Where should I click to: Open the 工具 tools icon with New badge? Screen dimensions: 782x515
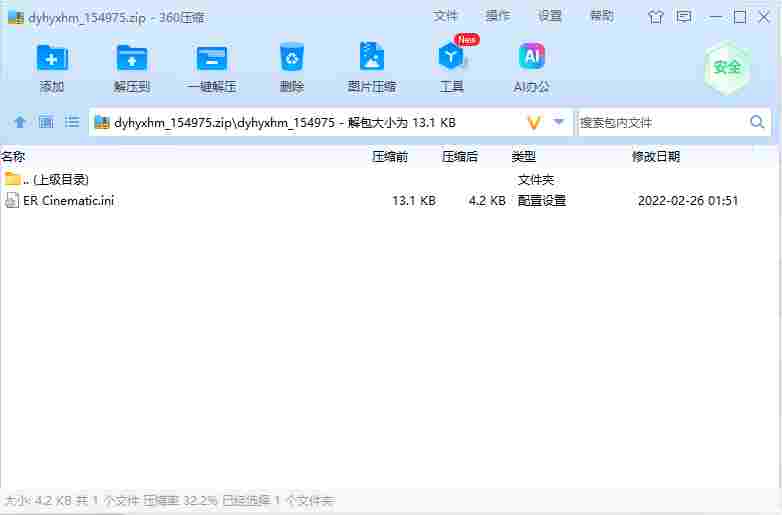tap(453, 56)
